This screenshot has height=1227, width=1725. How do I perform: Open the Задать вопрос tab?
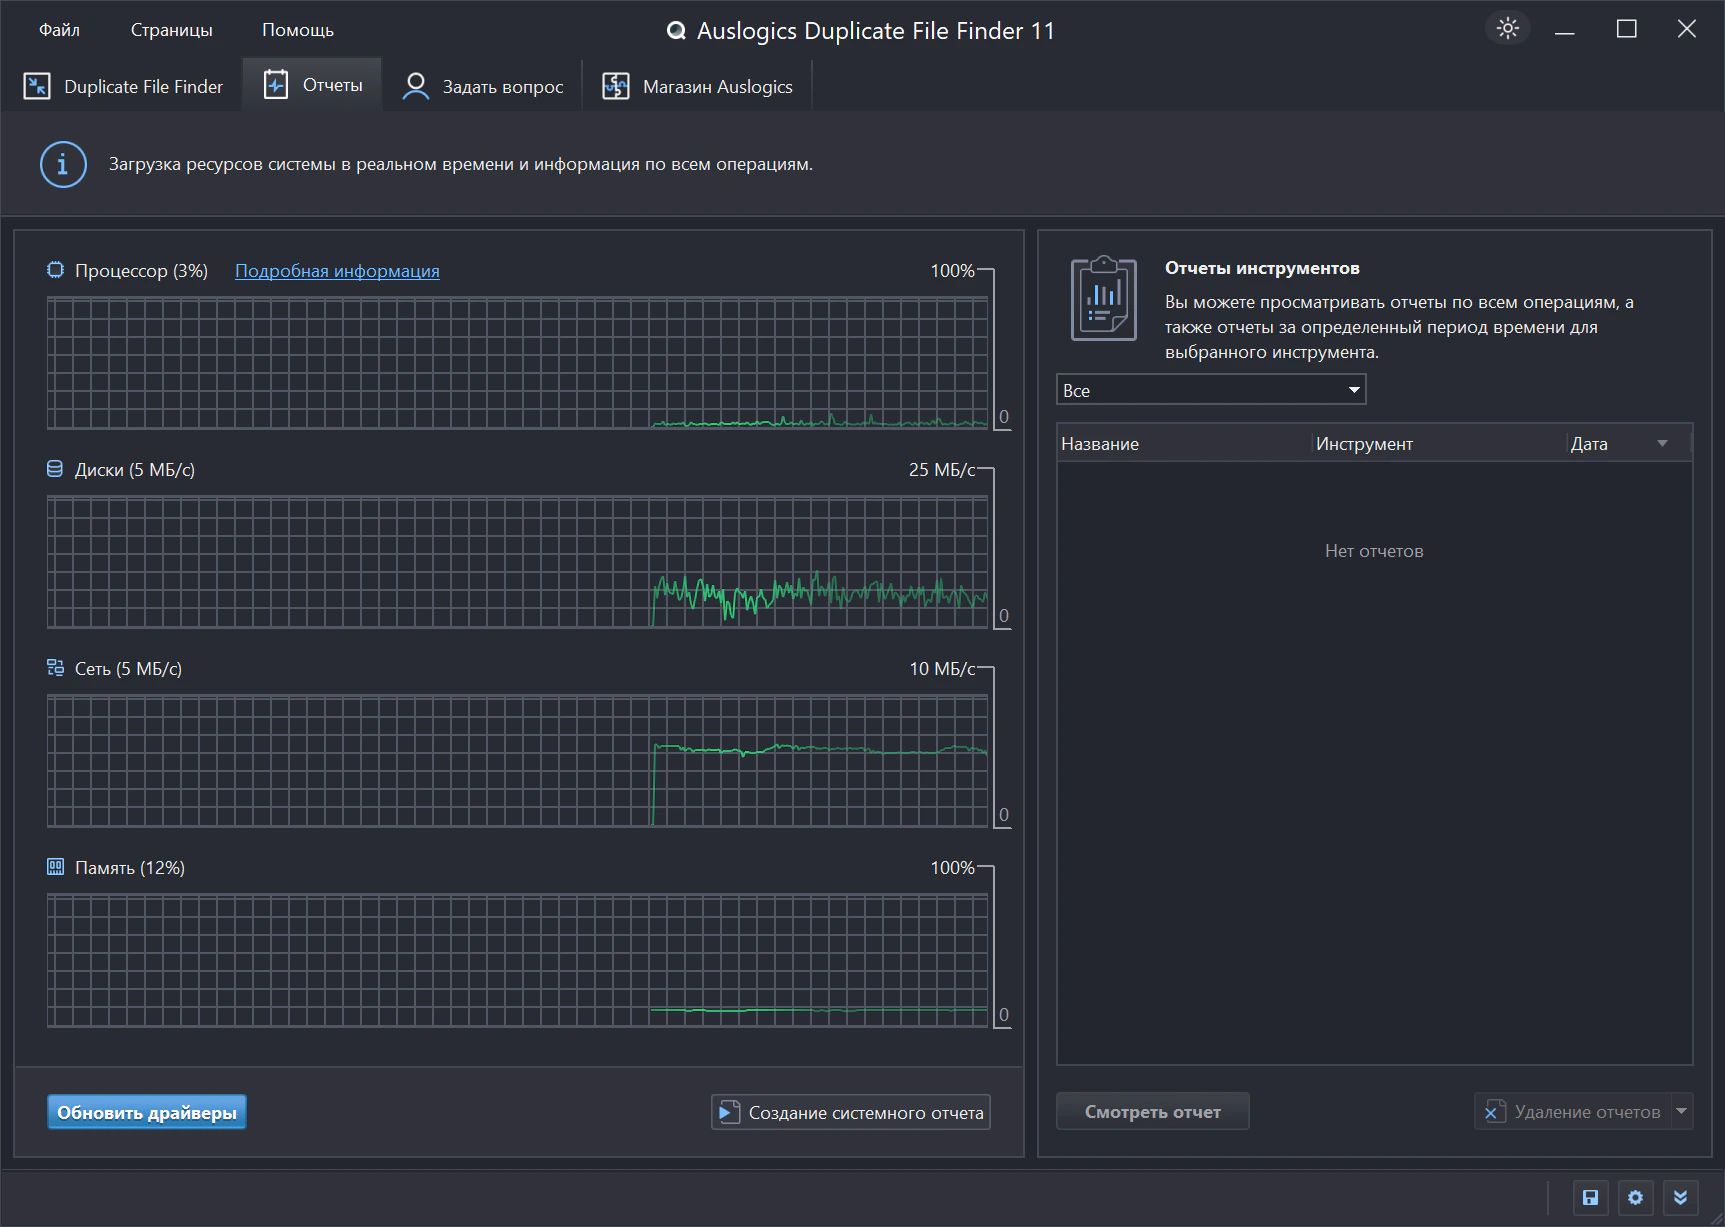[x=483, y=87]
